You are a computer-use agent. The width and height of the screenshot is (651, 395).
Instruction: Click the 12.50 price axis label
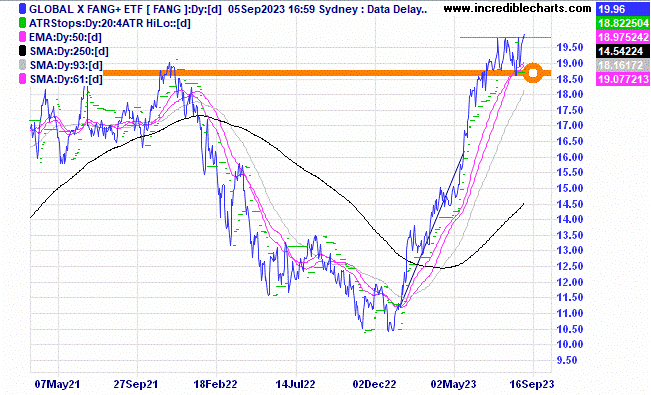[570, 266]
